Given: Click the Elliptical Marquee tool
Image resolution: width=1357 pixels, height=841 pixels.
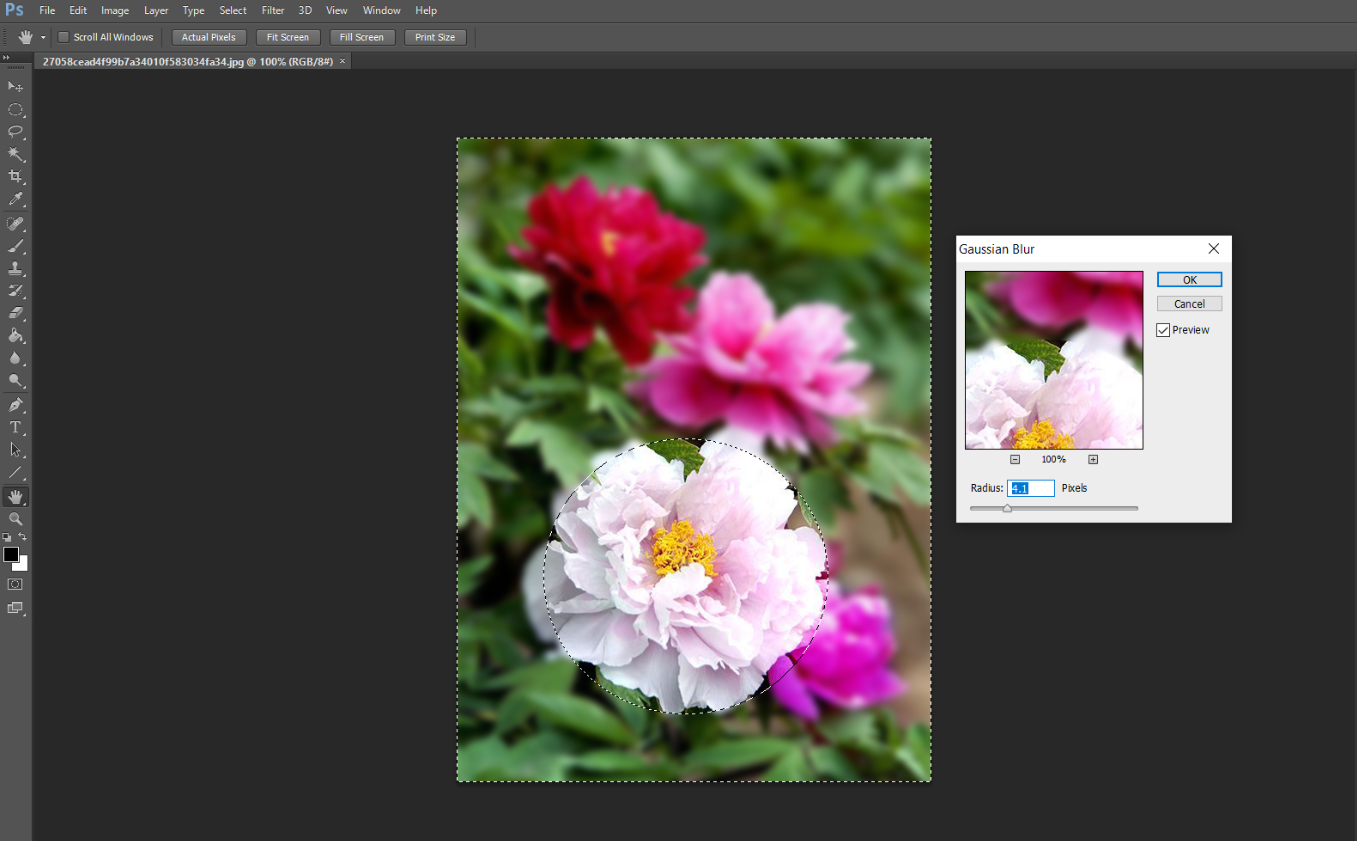Looking at the screenshot, I should pos(16,109).
